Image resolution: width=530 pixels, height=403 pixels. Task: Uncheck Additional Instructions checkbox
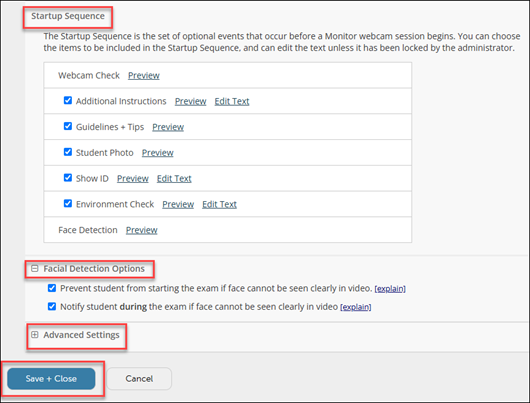(68, 100)
